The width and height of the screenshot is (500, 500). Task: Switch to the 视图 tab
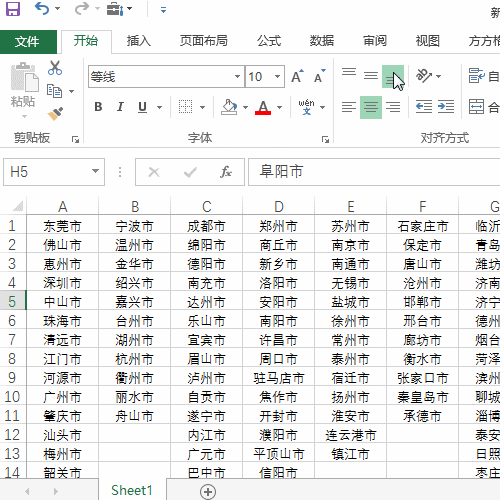pos(428,41)
